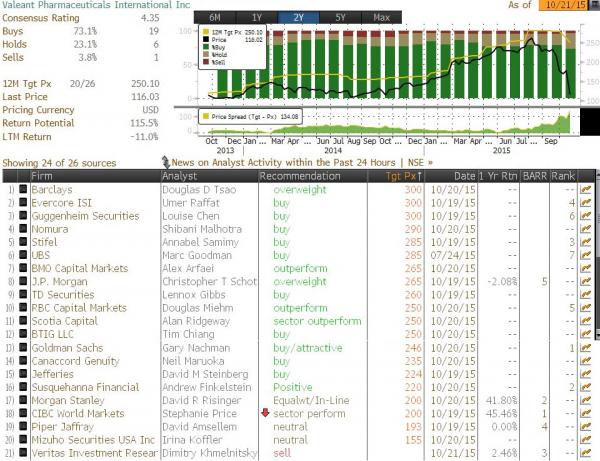Open chart icon for Evercore ISI row
This screenshot has height=461, width=600.
point(585,203)
